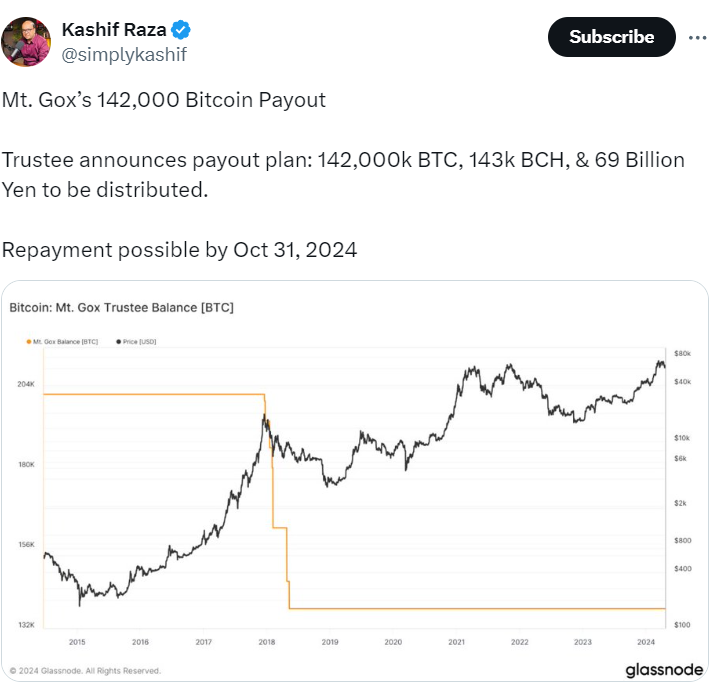
Task: Click the orange Mt. Gox Balance legend dot
Action: coord(28,342)
